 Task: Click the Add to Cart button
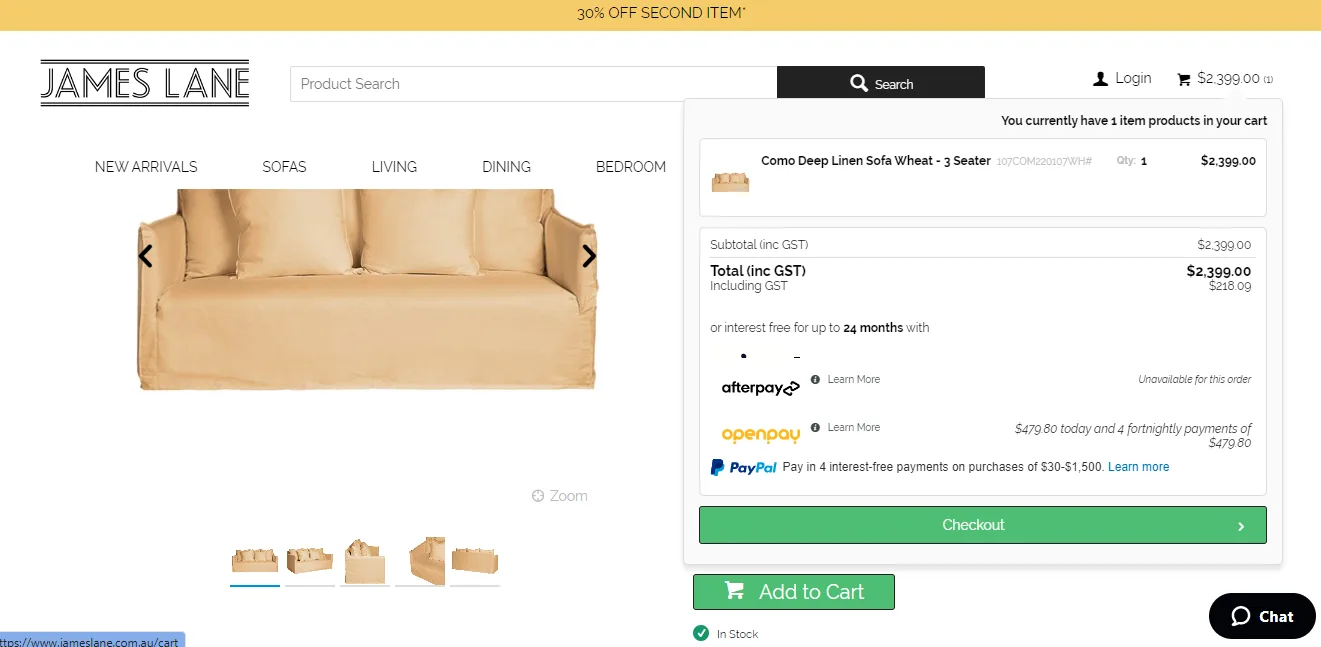794,592
